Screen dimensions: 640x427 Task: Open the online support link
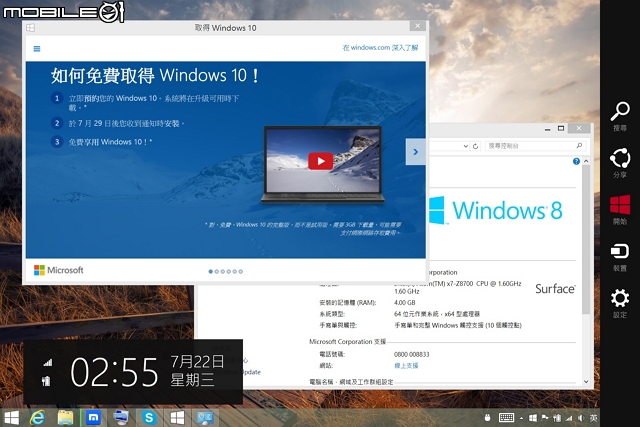pos(406,366)
